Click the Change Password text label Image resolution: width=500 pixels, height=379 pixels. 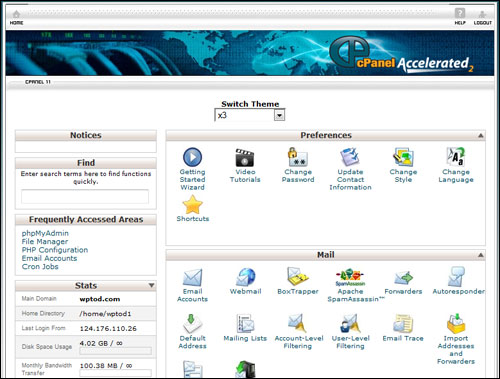tap(298, 176)
